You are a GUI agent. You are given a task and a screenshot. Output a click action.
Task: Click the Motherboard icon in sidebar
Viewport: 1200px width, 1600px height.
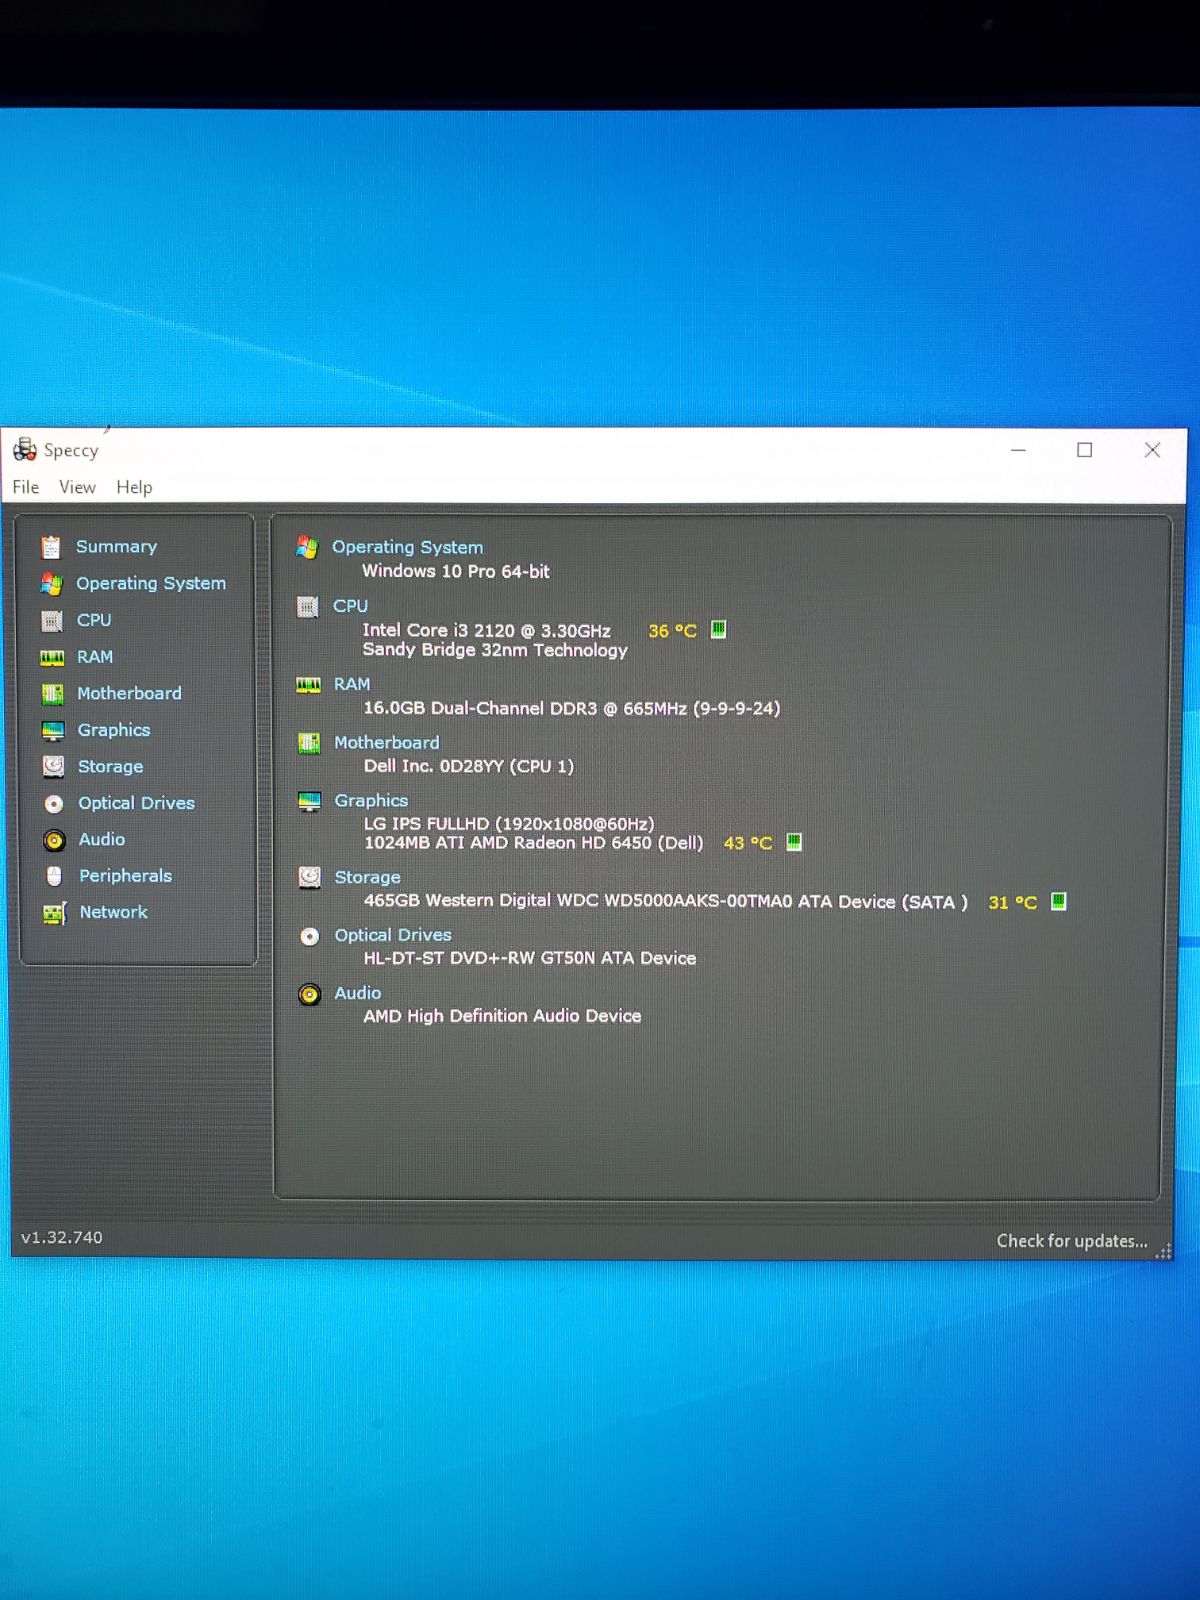point(53,694)
